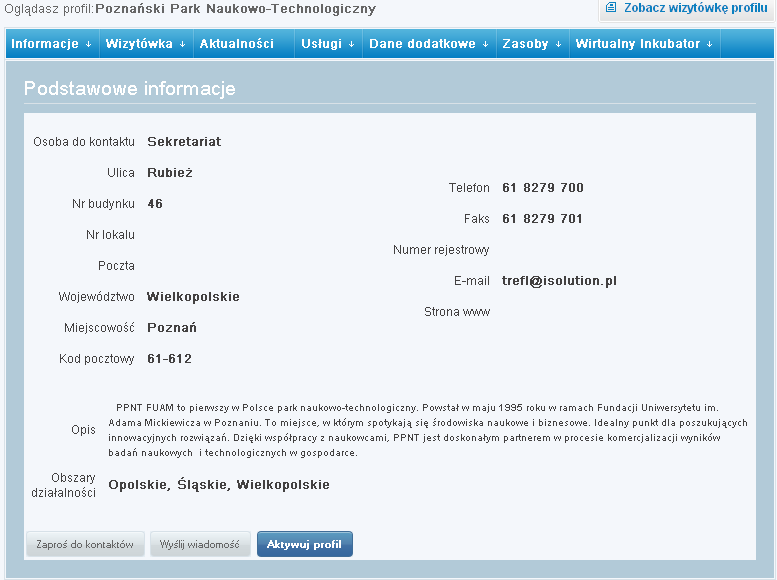Image resolution: width=777 pixels, height=580 pixels.
Task: Click the postal code 61-612
Action: pyautogui.click(x=169, y=359)
